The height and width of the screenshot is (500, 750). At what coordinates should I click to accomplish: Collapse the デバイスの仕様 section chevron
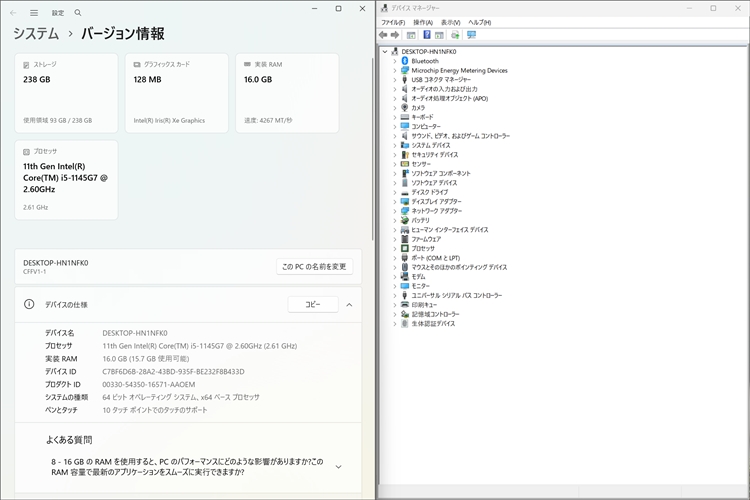tap(349, 304)
